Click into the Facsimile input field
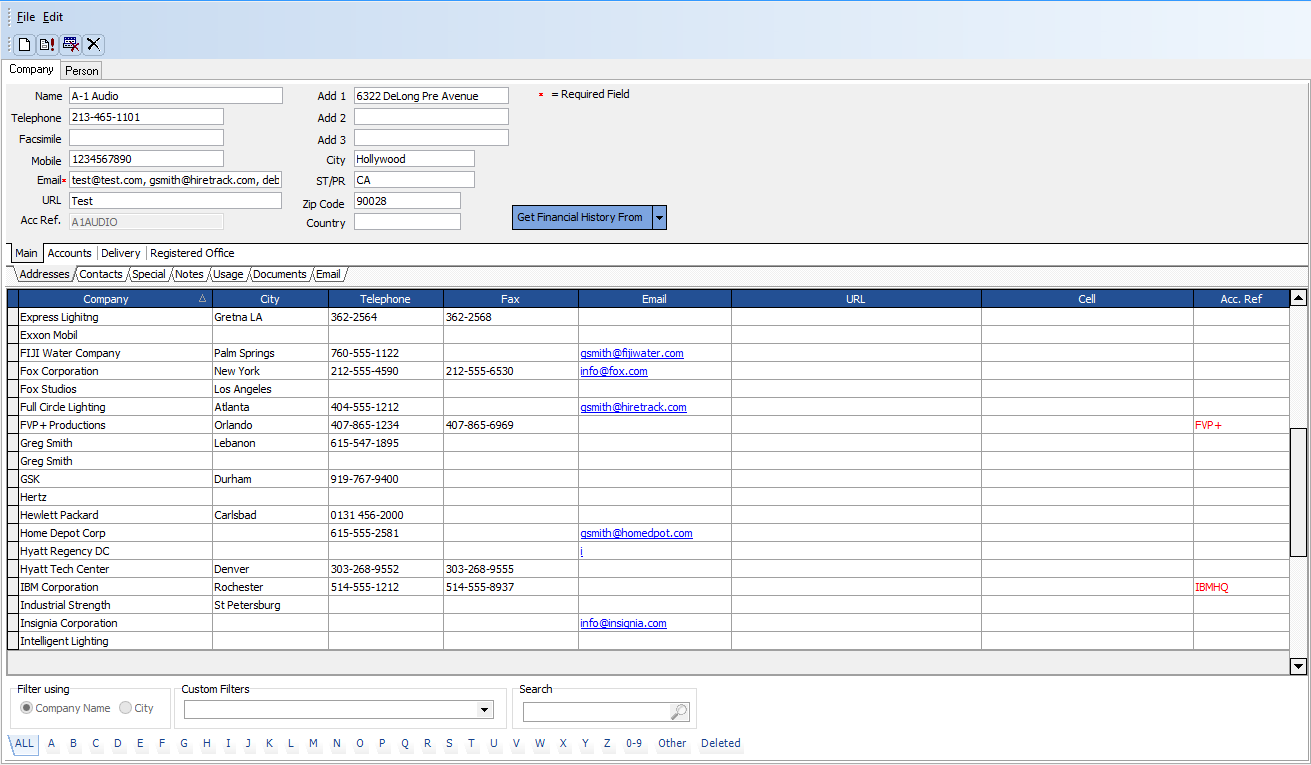 pyautogui.click(x=146, y=138)
